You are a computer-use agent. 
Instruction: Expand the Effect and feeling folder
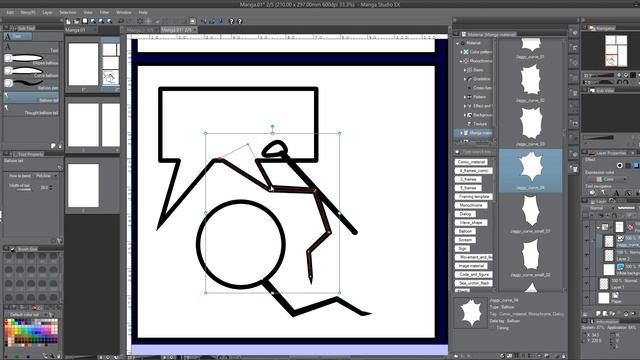point(465,106)
